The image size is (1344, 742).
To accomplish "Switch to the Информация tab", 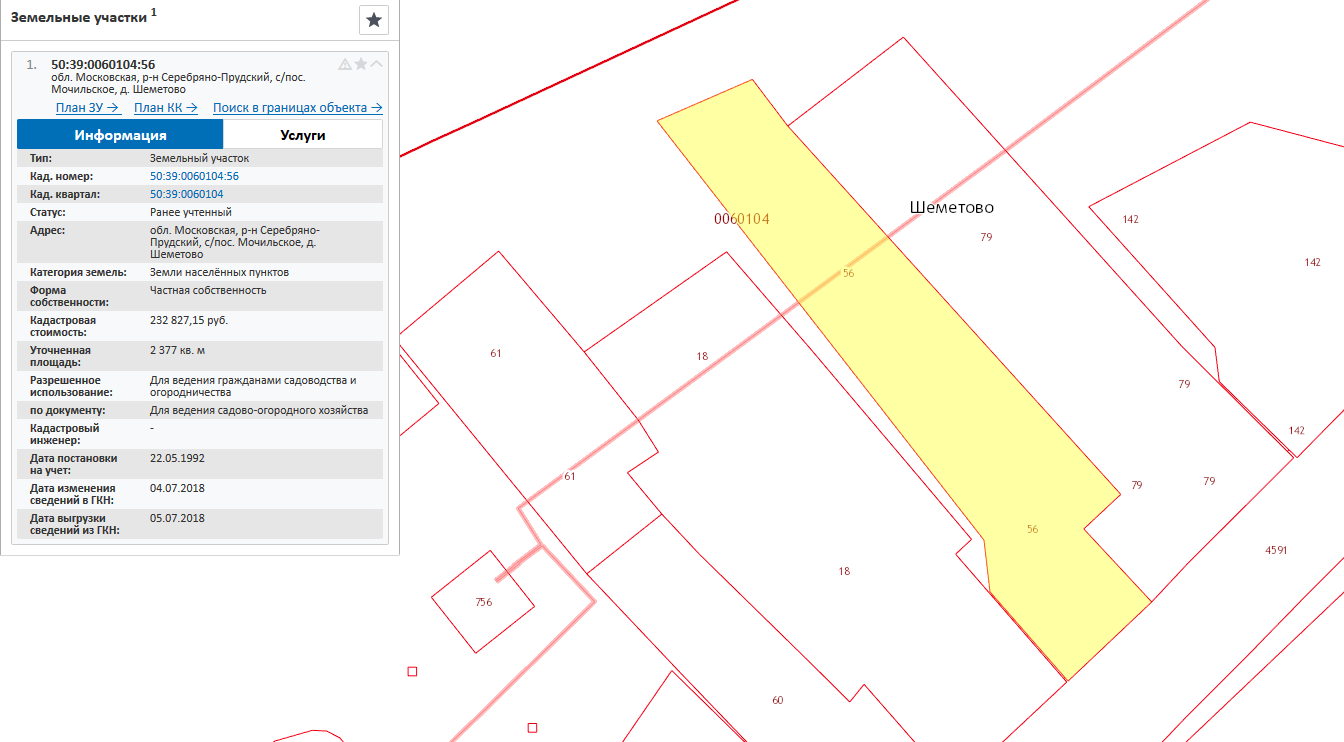I will pos(120,135).
